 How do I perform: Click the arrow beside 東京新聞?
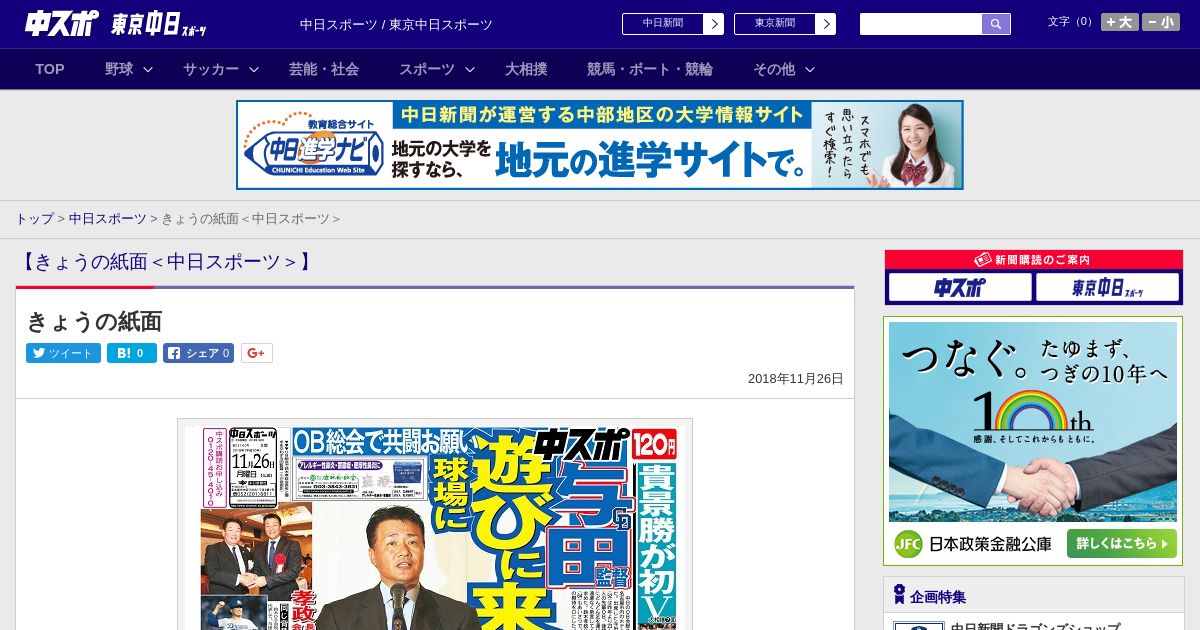coord(826,24)
